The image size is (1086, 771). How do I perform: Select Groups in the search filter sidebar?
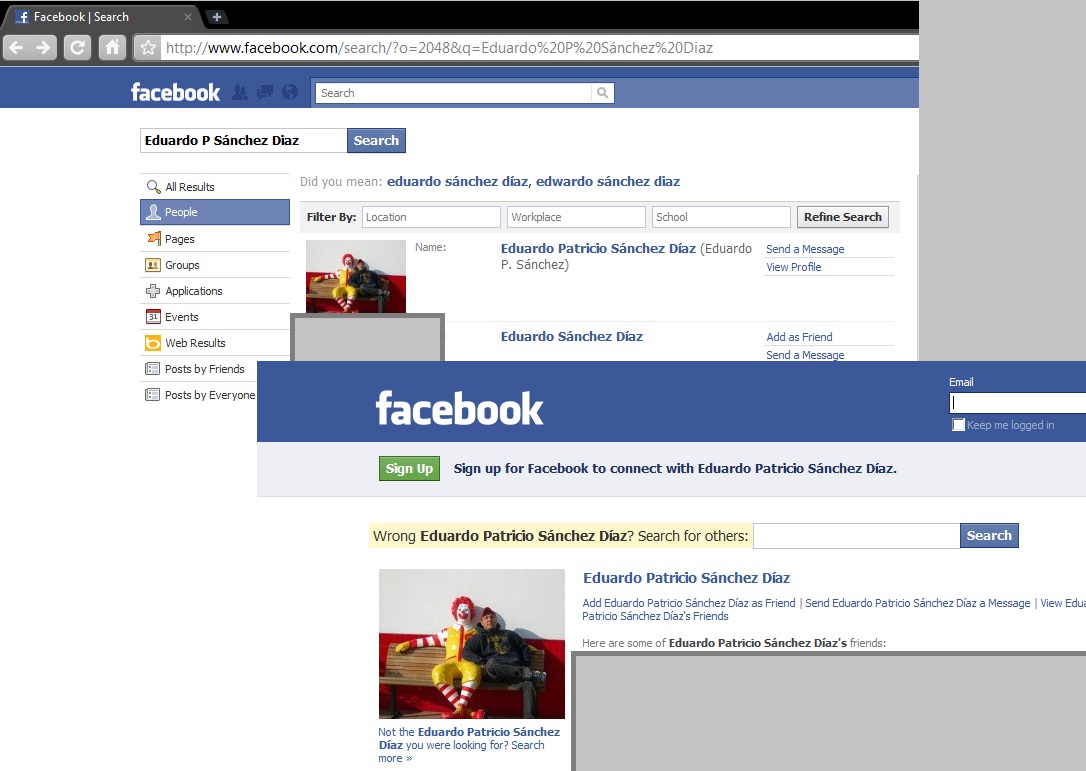click(182, 265)
